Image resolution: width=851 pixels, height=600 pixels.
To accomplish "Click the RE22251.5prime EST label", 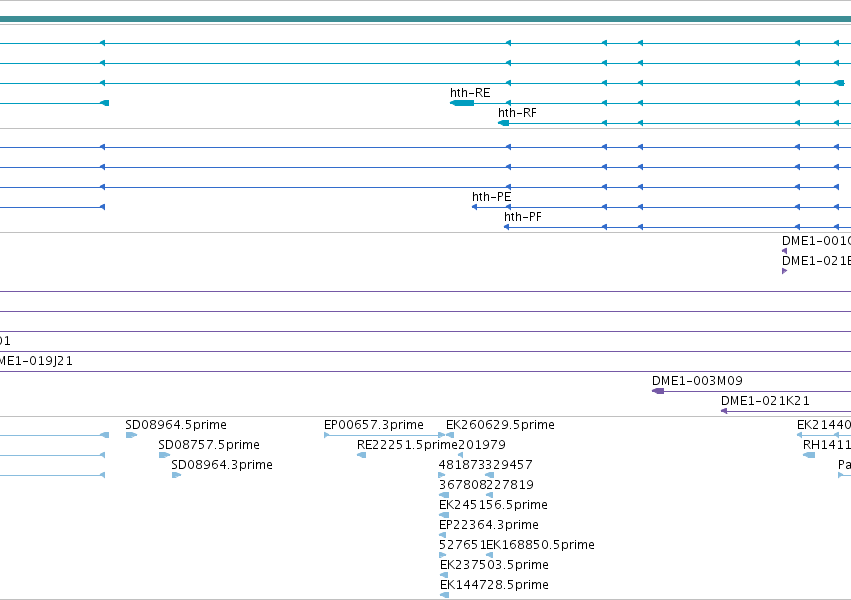I will (407, 445).
